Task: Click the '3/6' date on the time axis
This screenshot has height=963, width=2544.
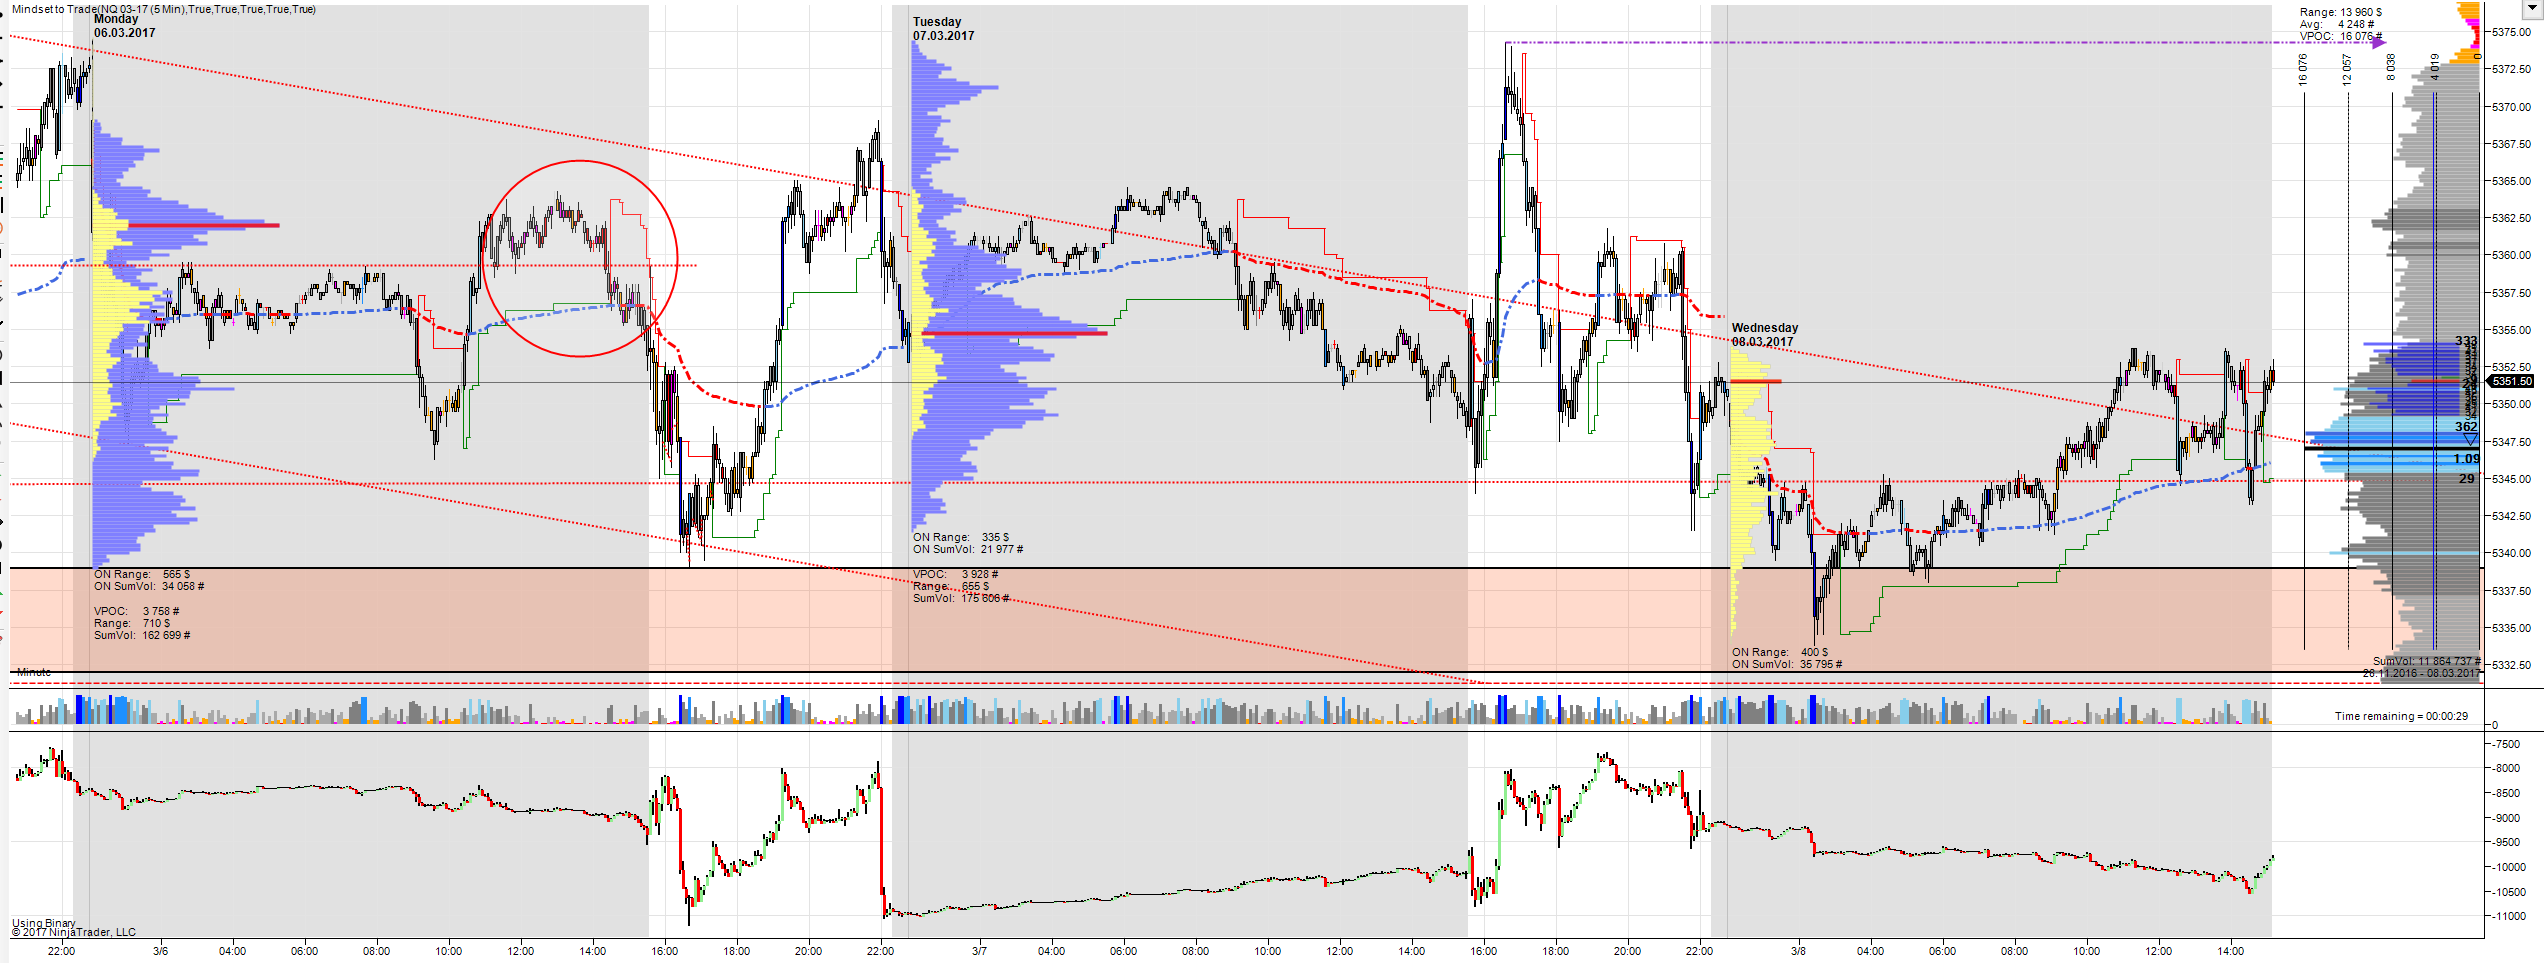Action: [x=160, y=951]
